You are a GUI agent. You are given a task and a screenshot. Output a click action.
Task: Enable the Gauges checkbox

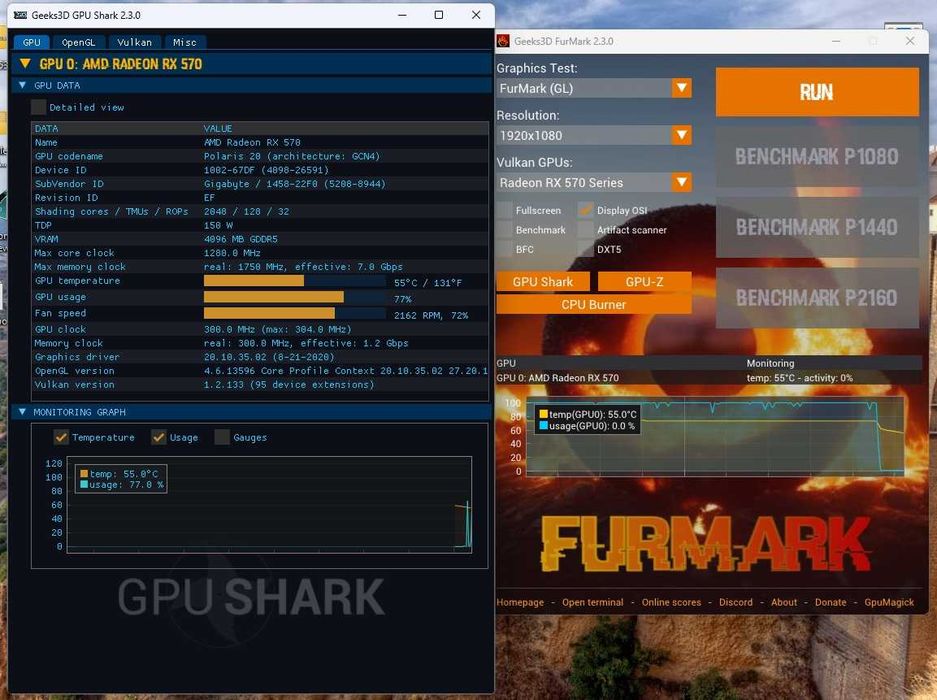point(222,438)
